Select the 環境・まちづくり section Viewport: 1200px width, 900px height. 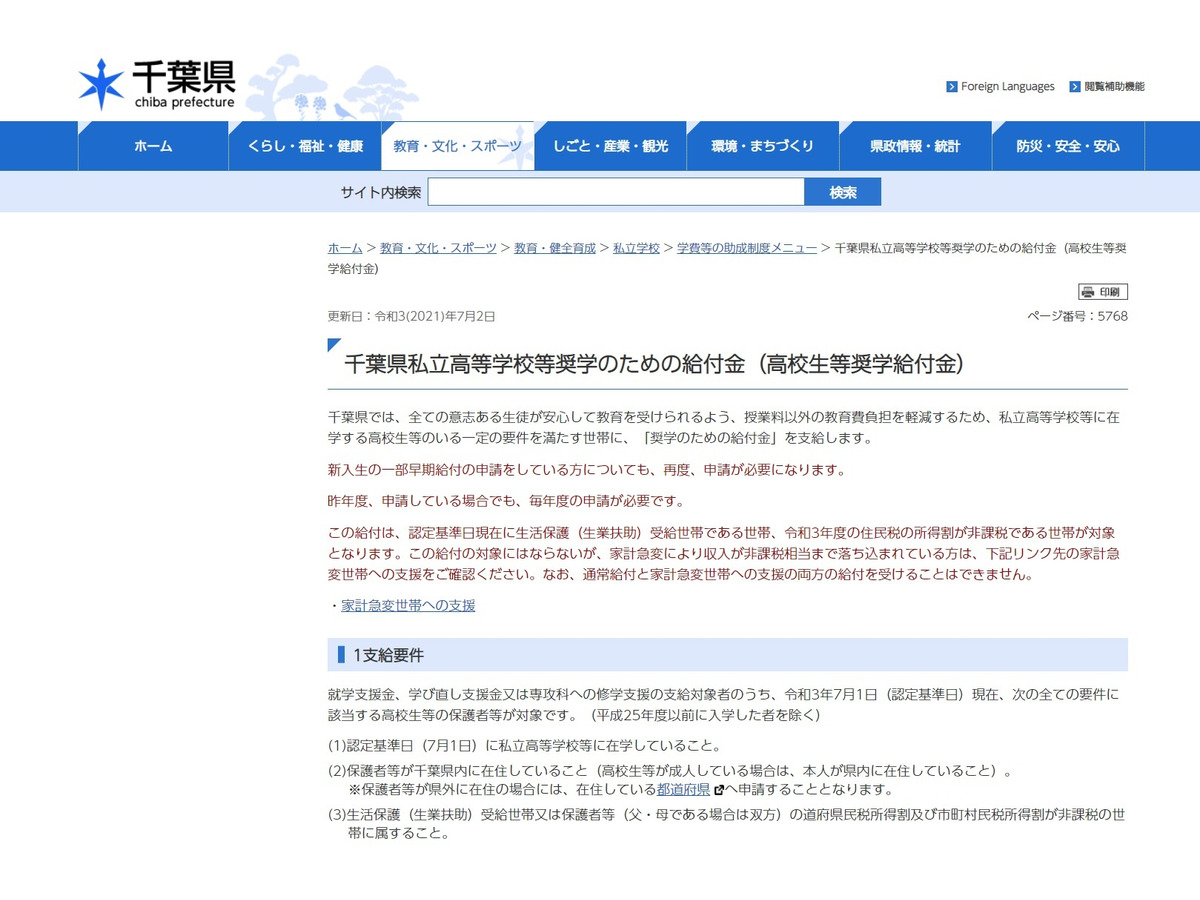pos(763,145)
